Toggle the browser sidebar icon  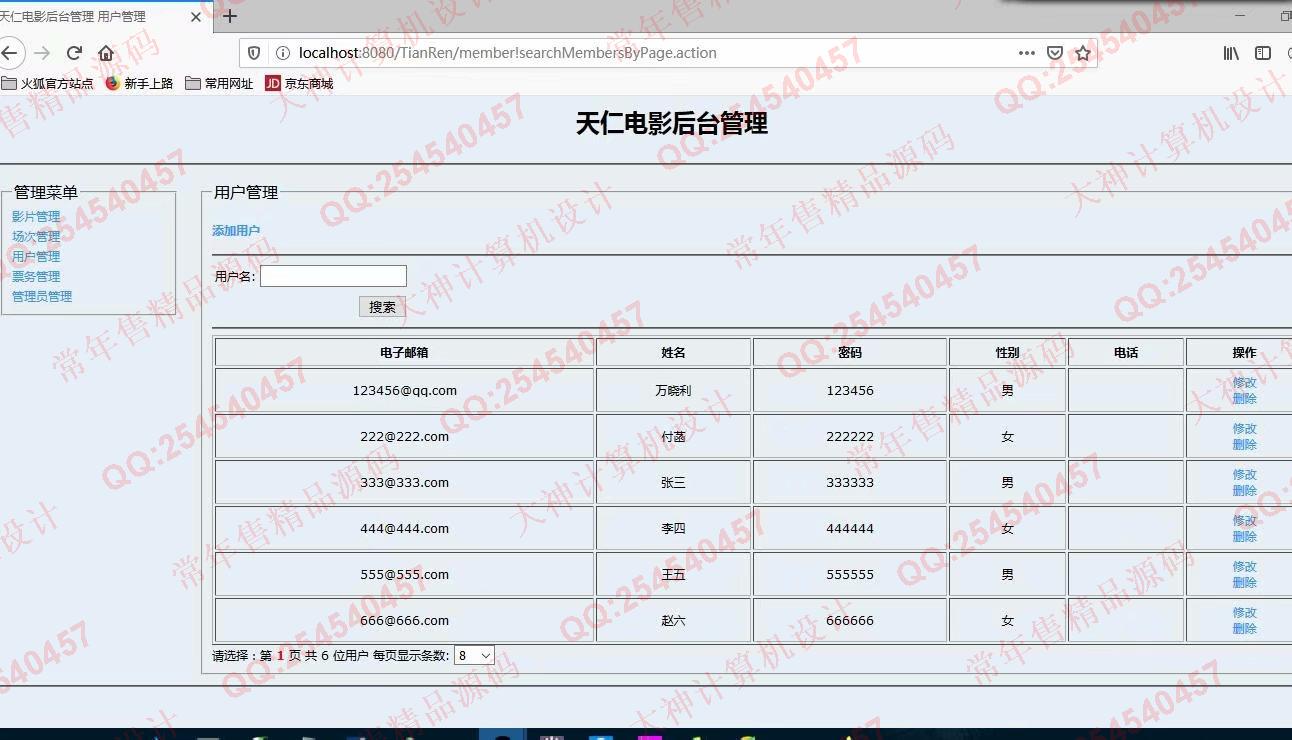click(1263, 53)
